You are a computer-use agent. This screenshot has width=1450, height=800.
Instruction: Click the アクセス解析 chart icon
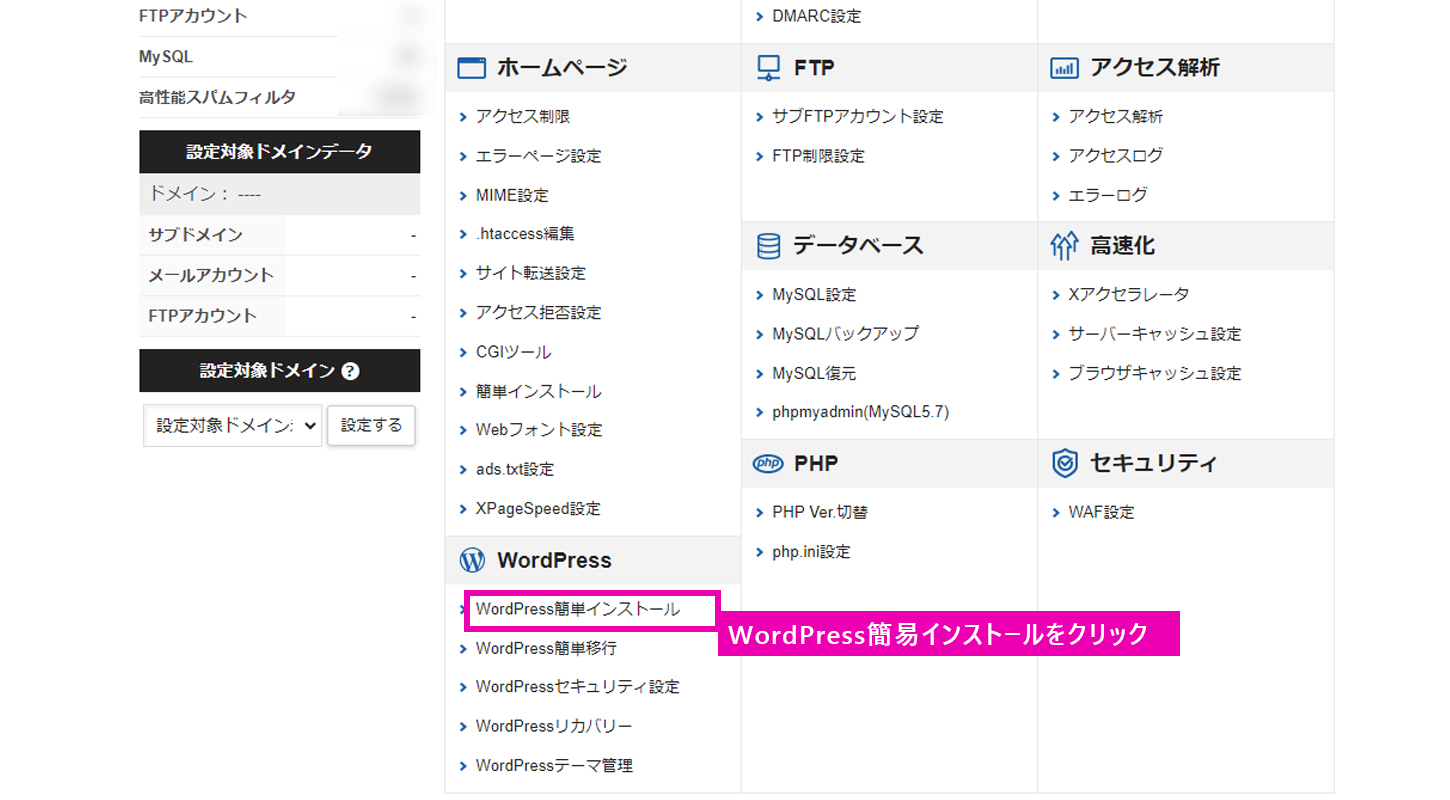click(x=1064, y=68)
